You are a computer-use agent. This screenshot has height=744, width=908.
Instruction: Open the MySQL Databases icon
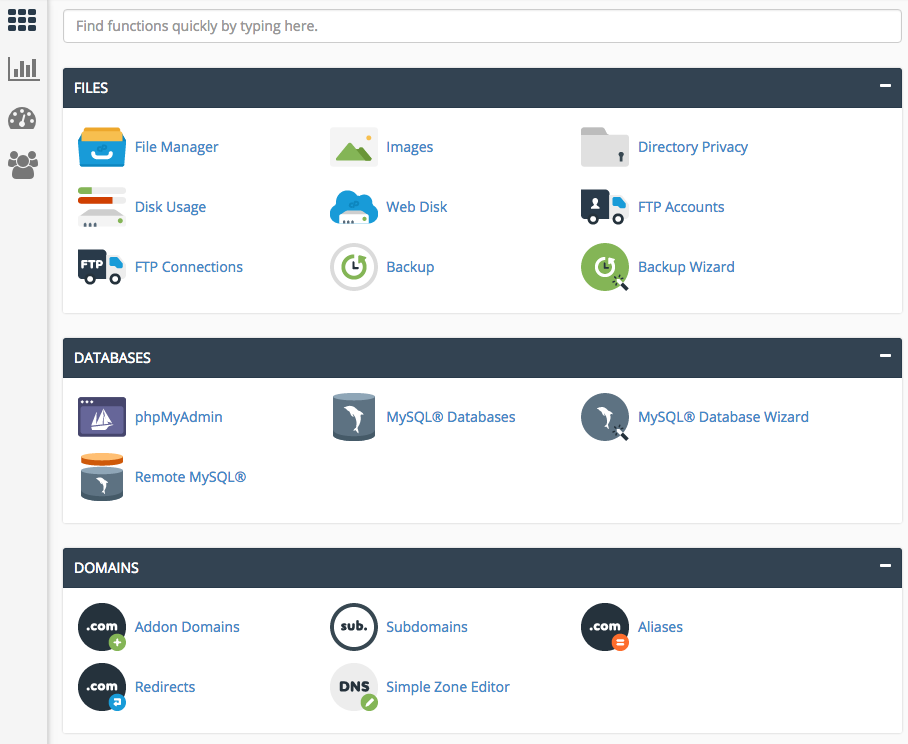click(x=353, y=417)
